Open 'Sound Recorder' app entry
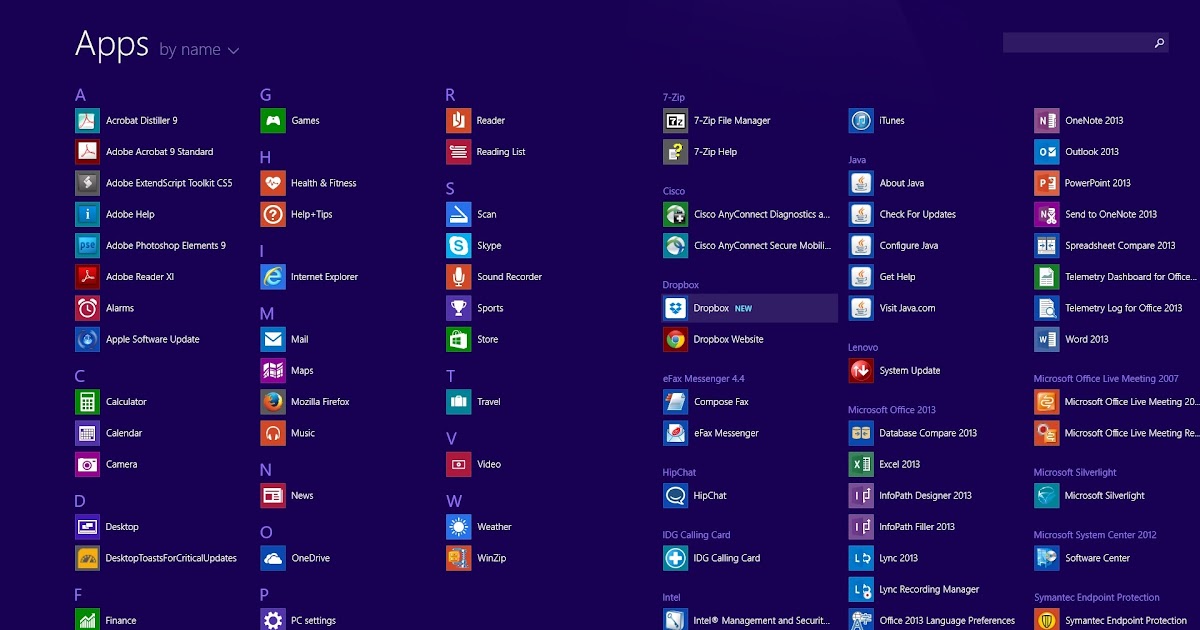This screenshot has height=630, width=1200. click(x=494, y=277)
